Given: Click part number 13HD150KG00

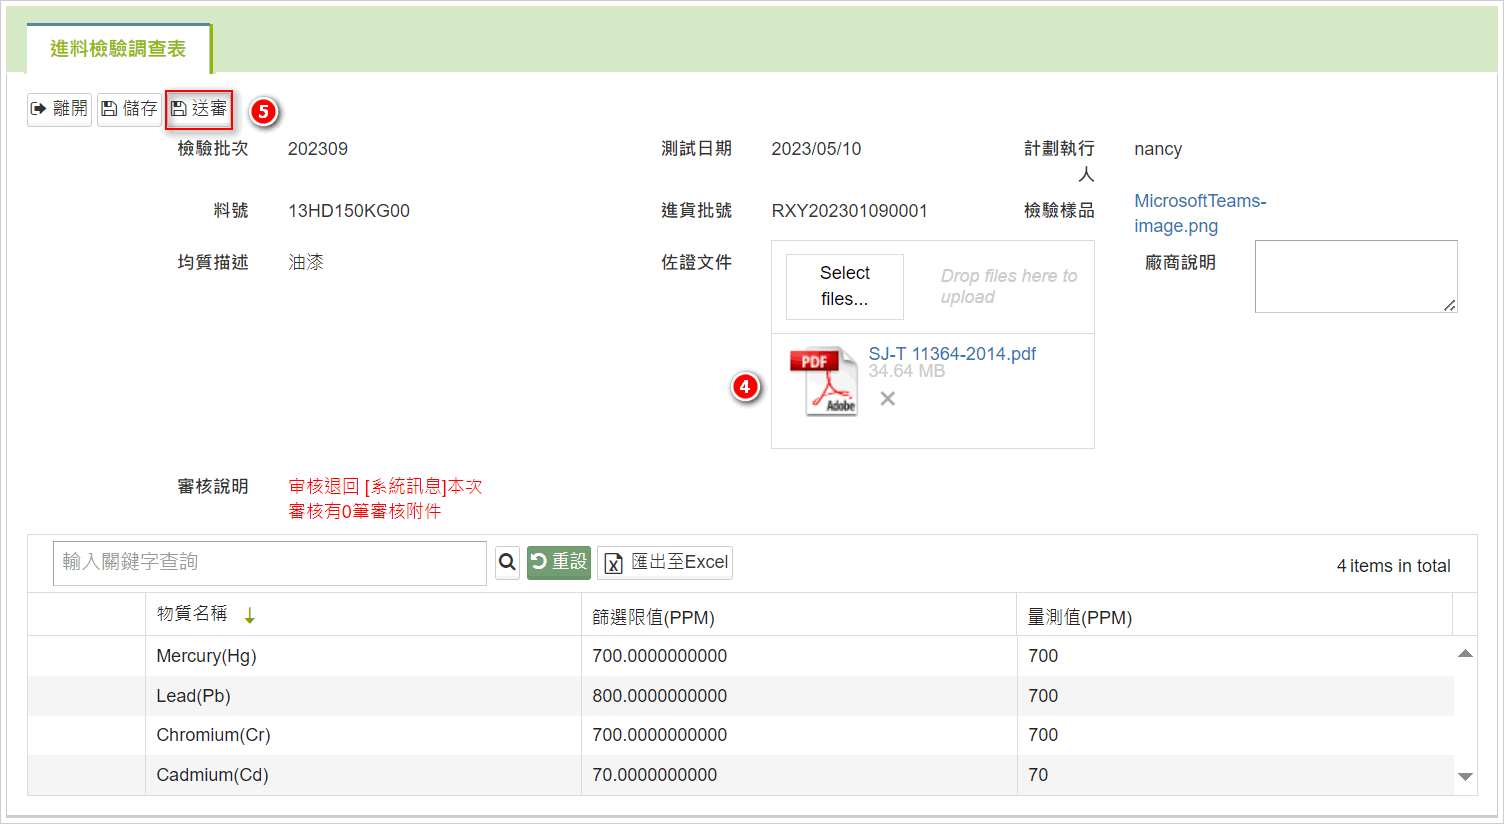Looking at the screenshot, I should [x=349, y=211].
